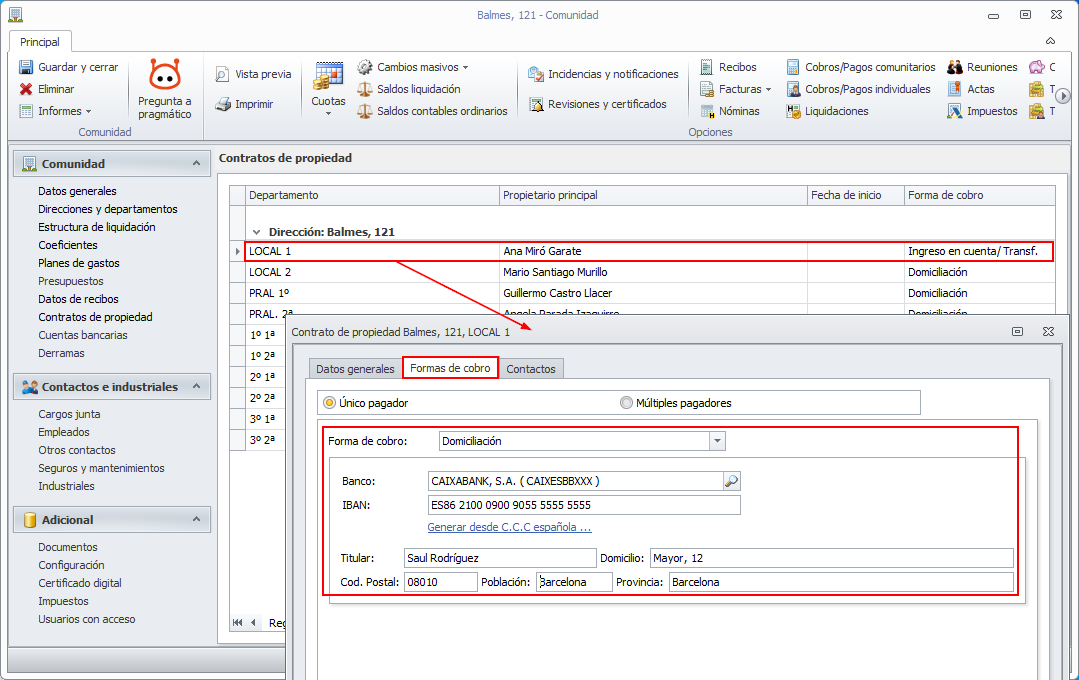The image size is (1079, 680).
Task: Open Contratos de propiedad sidebar link
Action: coord(95,317)
